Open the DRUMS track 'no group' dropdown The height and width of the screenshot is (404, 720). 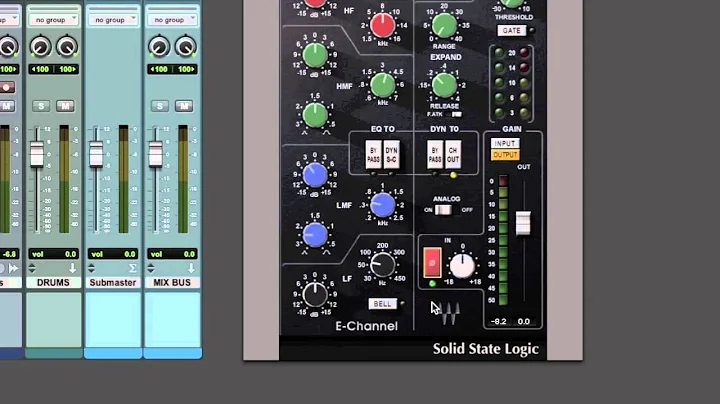53,20
